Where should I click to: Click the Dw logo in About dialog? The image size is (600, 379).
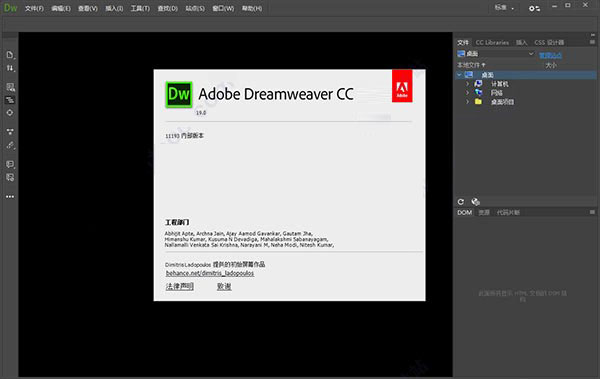[x=179, y=95]
